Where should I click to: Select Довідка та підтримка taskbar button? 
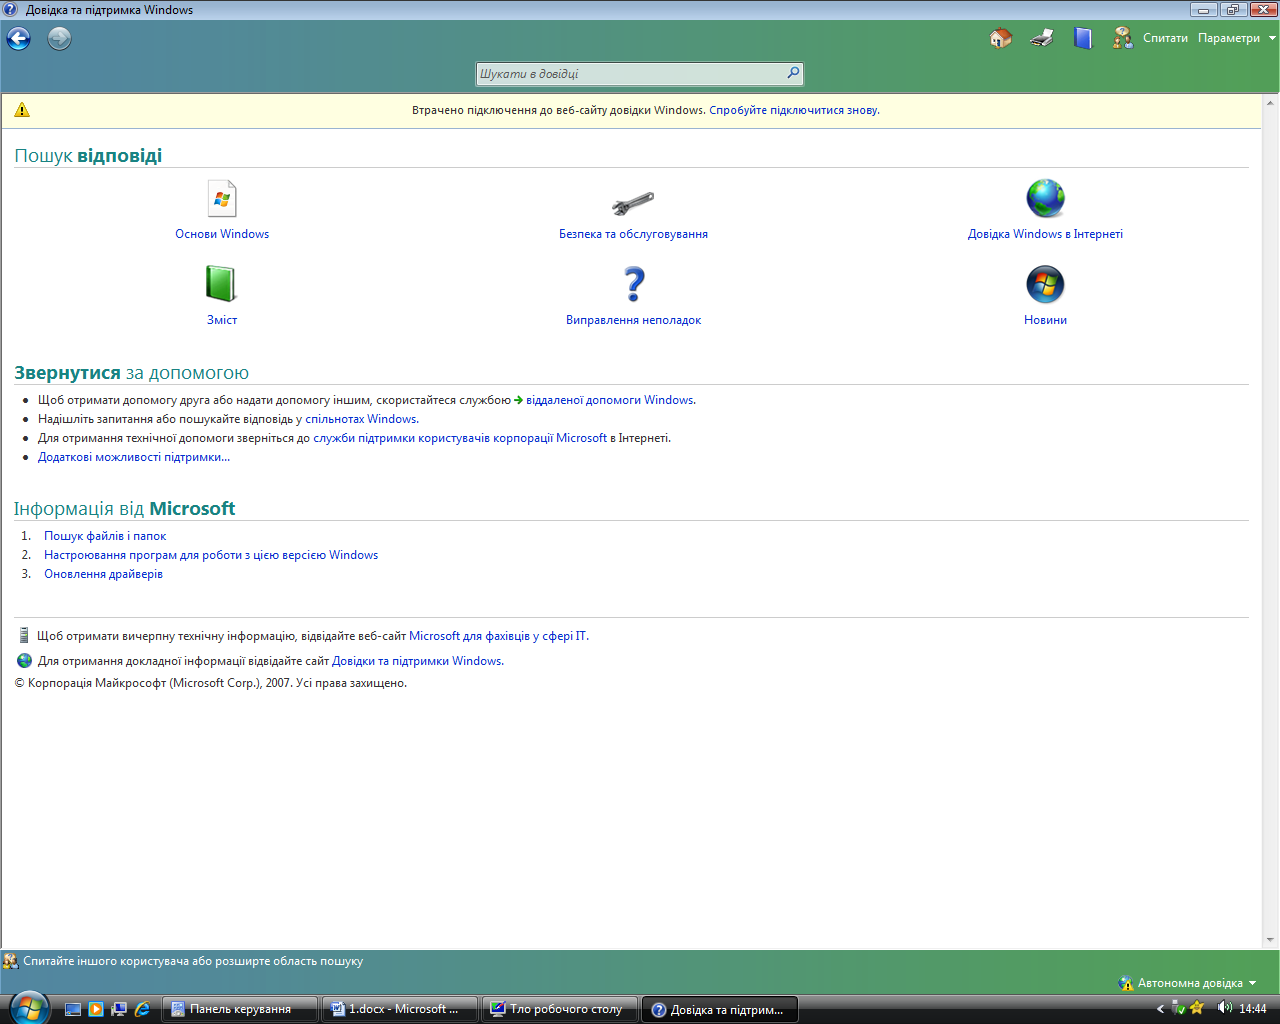click(x=720, y=1009)
